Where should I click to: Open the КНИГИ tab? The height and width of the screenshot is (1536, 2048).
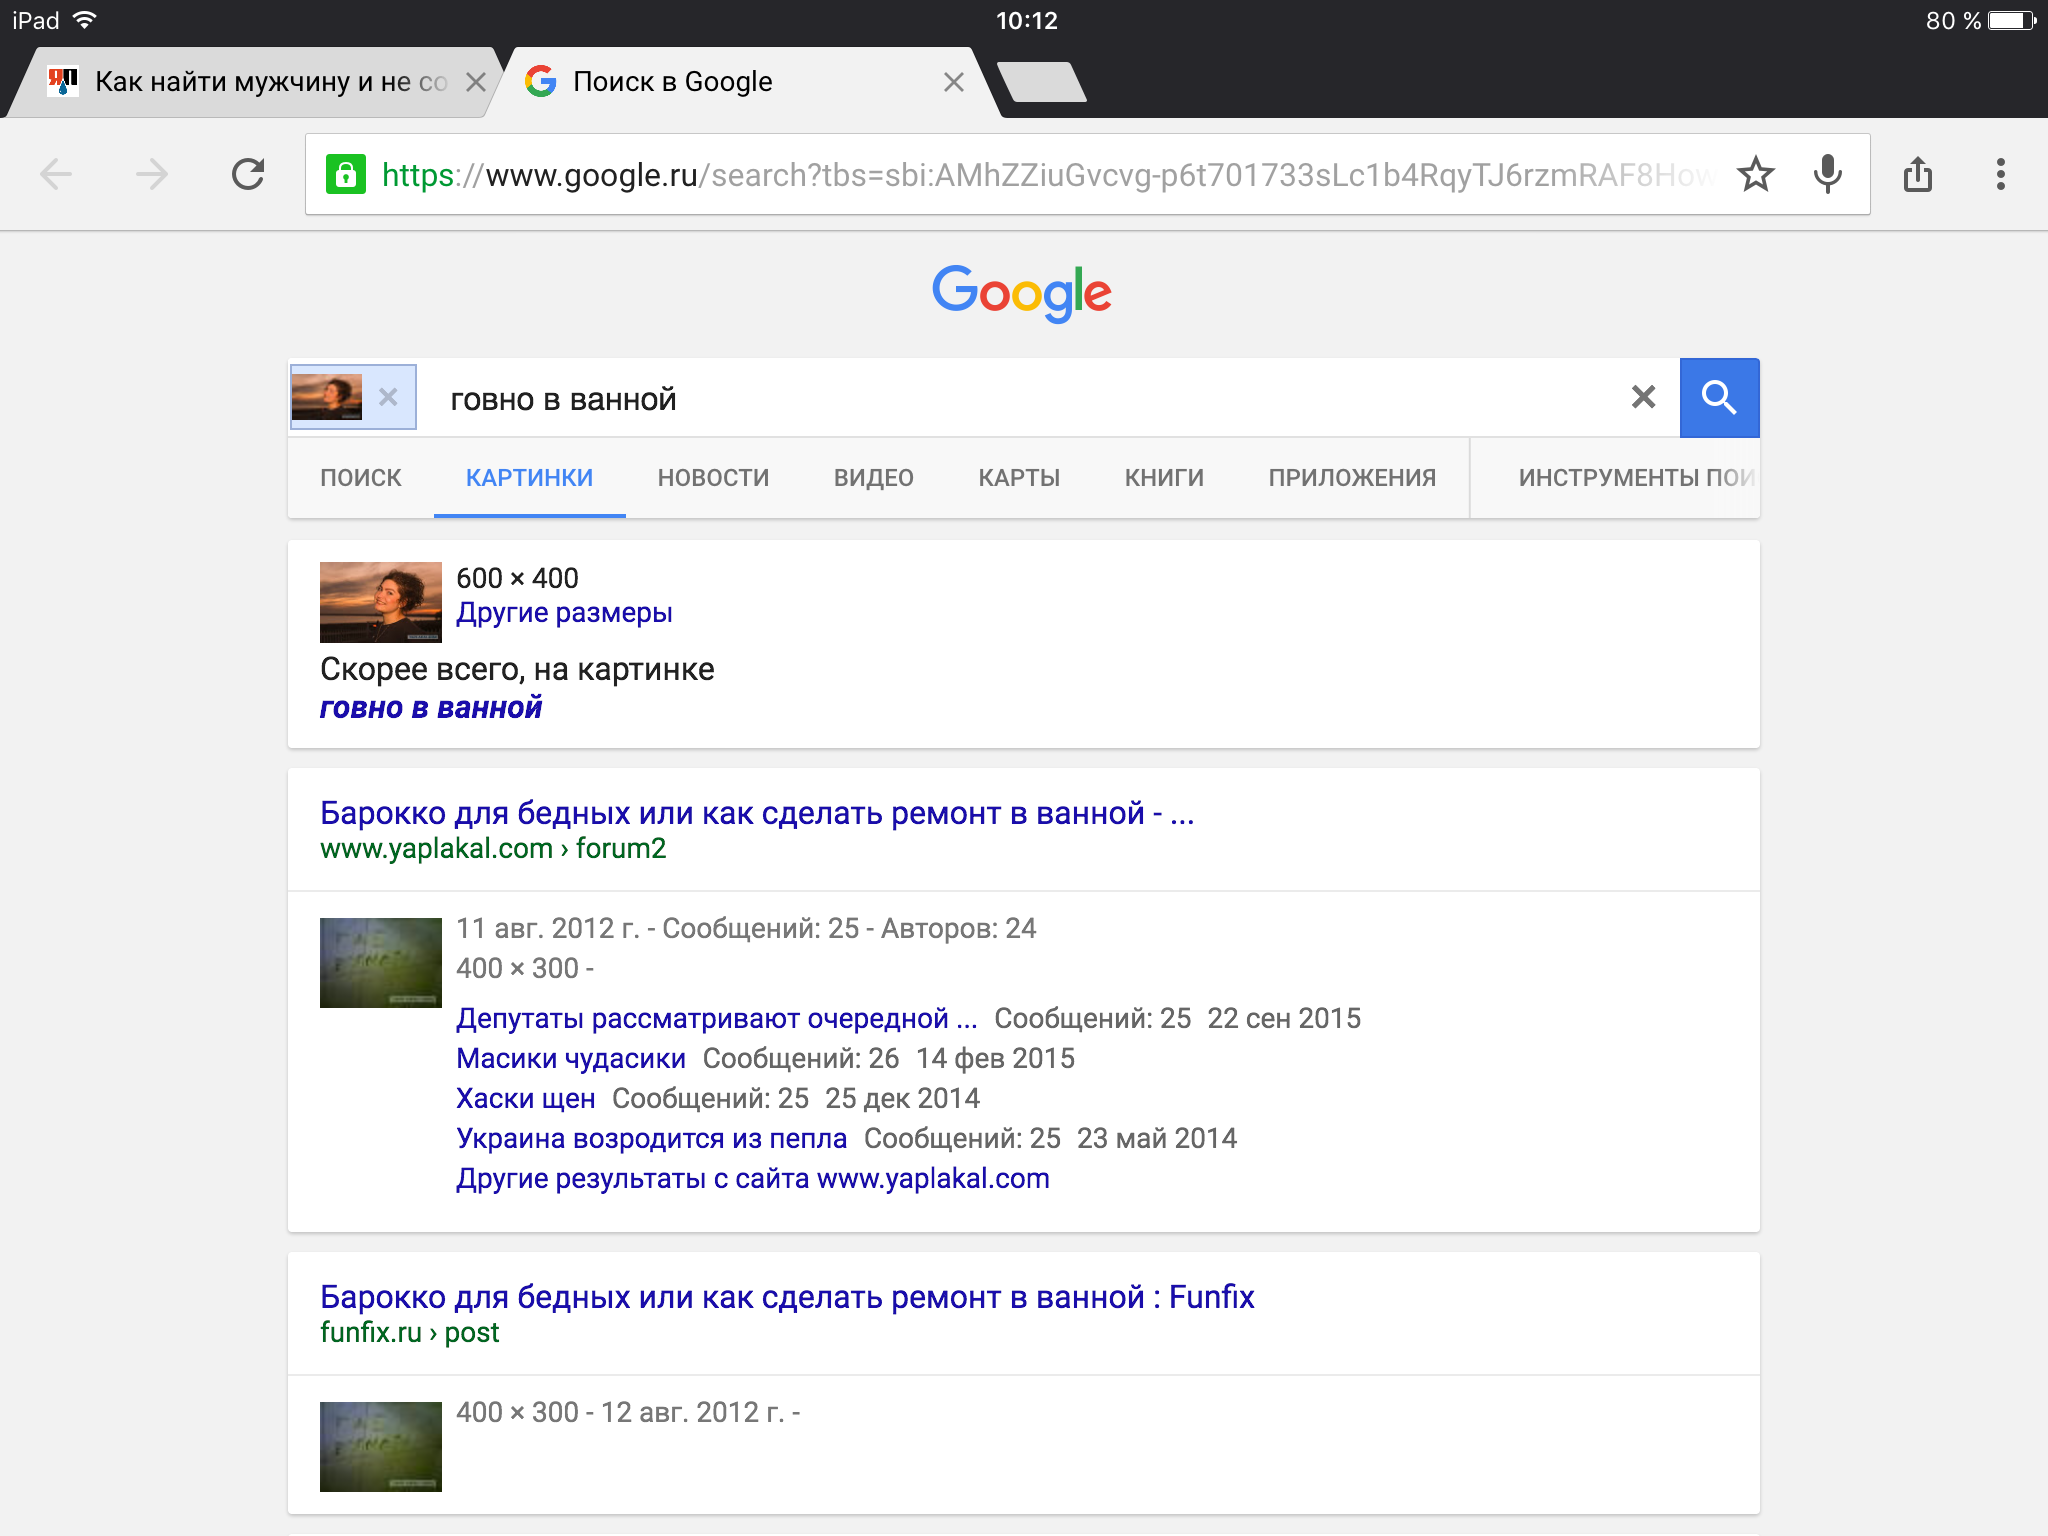point(1164,478)
